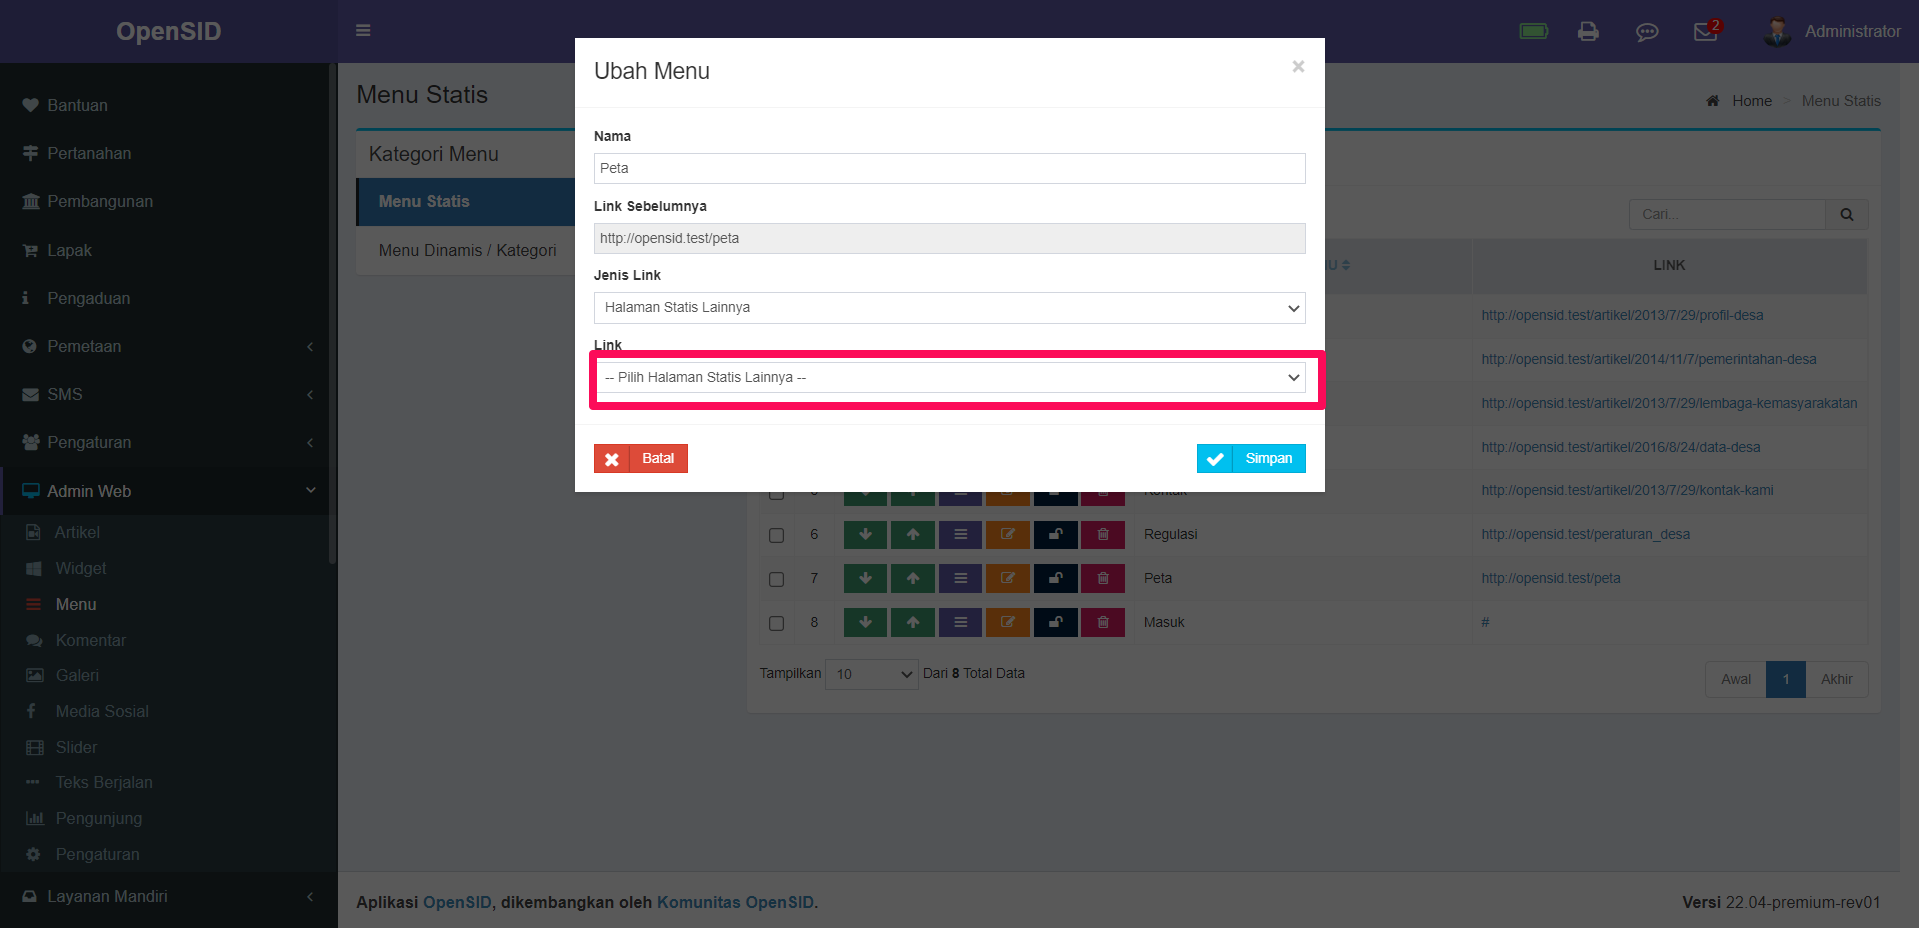Check the checkbox on row 6 Regulasi
This screenshot has width=1919, height=928.
[776, 535]
